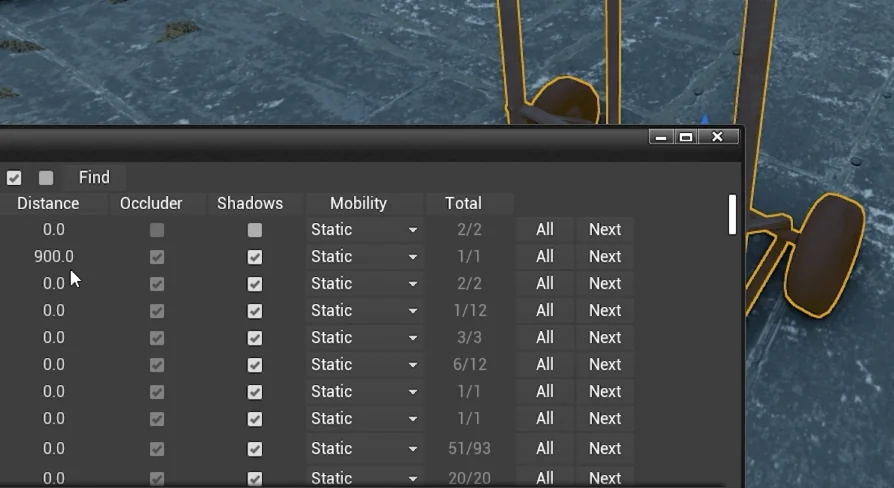Toggle Shadows in the 900.0 distance row
894x488 pixels.
(255, 257)
